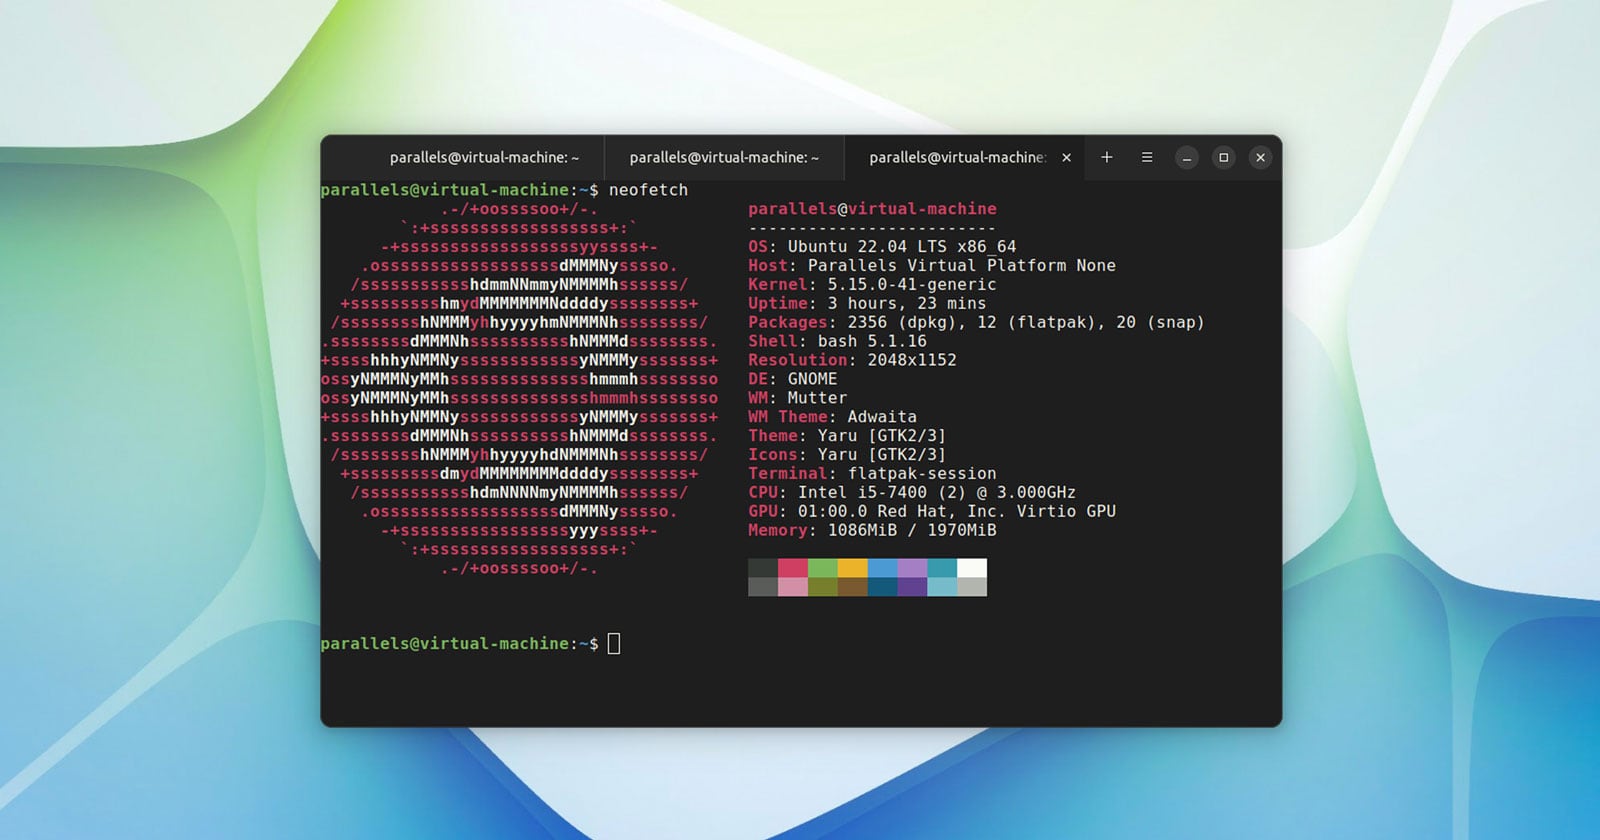Click the teal swatch in the top palette row
Screen dimensions: 1600x840
[942, 568]
